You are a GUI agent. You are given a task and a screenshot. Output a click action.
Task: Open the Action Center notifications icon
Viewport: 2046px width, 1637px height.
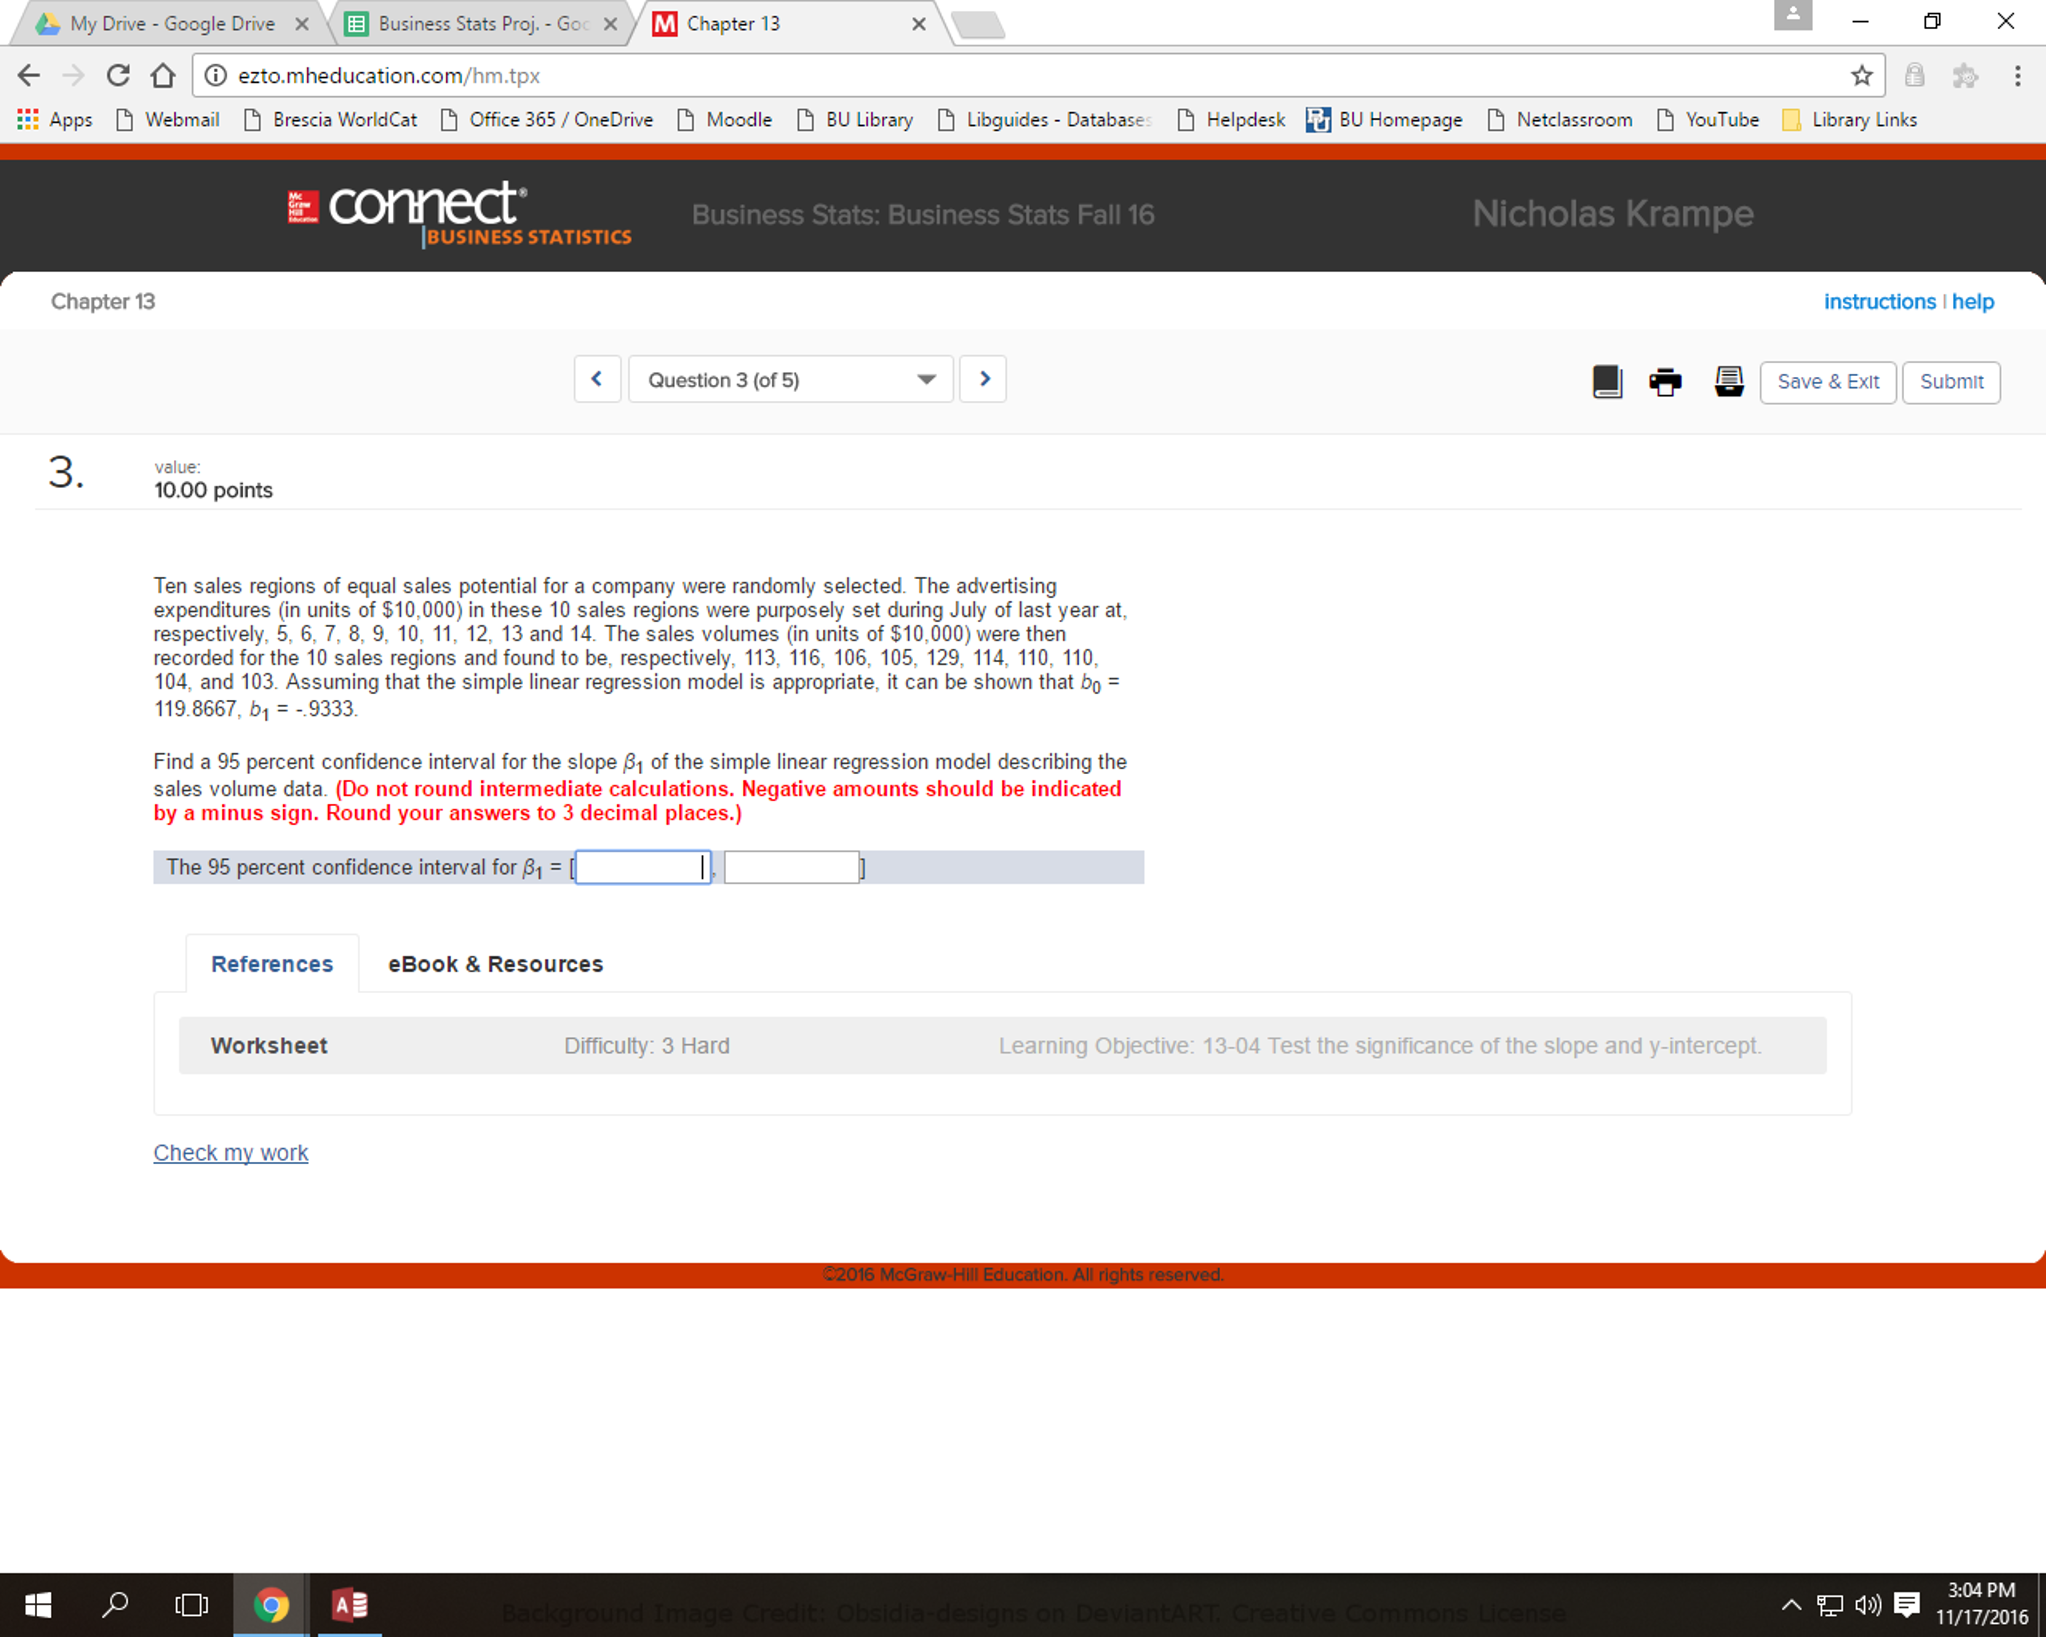pos(1907,1605)
